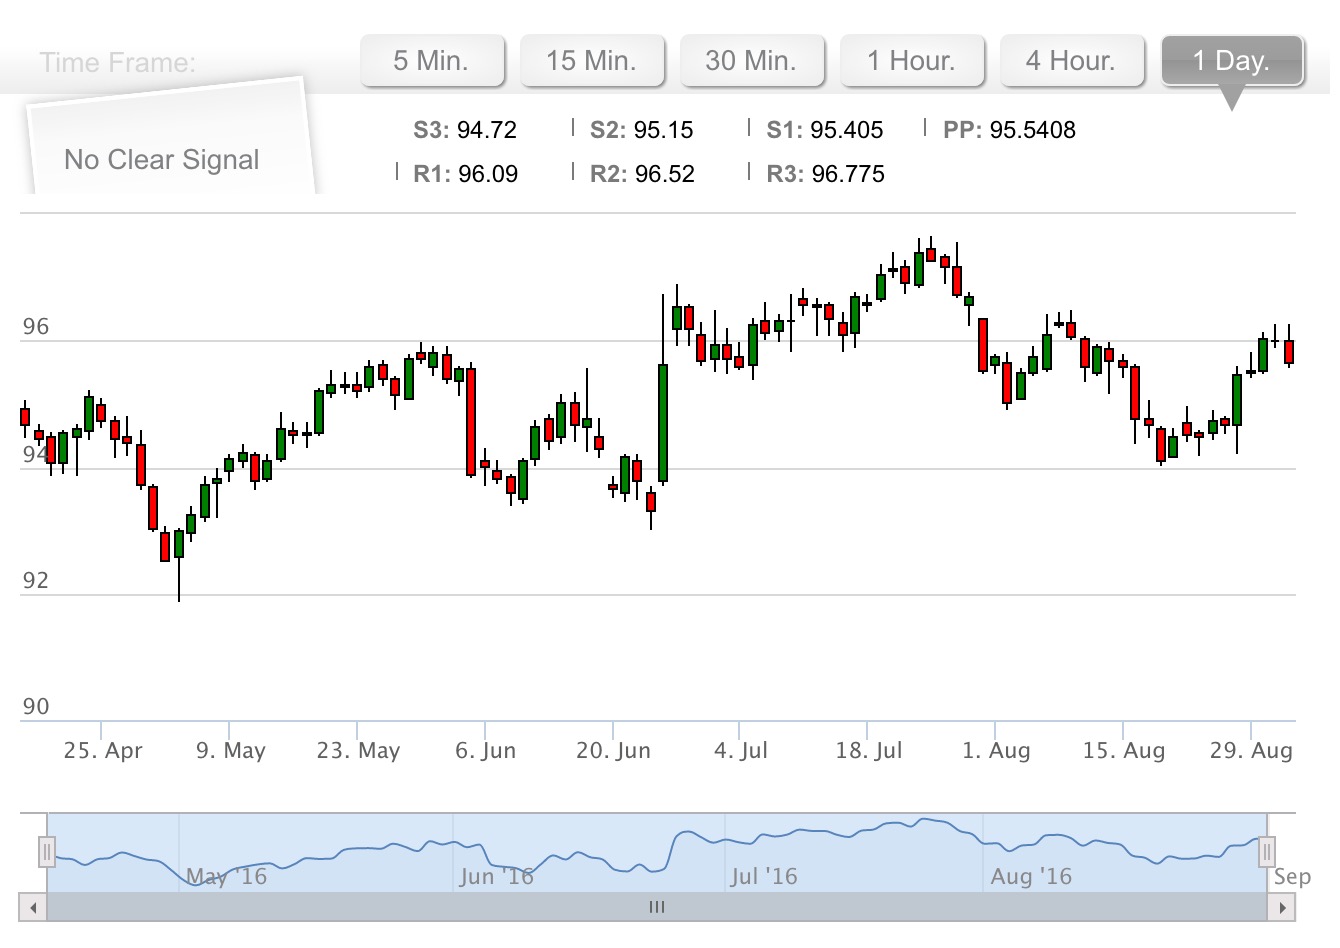
Task: Click the 96 price axis label
Action: pos(35,327)
